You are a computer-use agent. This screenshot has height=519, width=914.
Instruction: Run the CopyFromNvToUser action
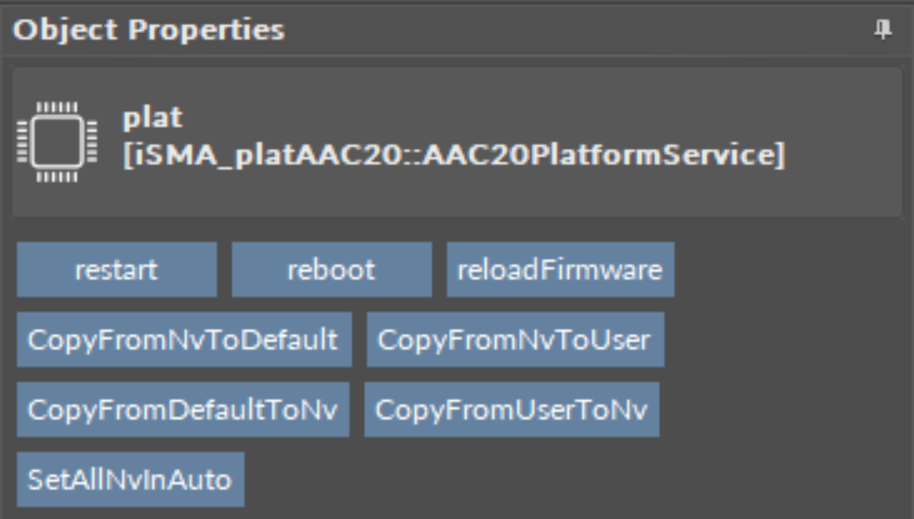coord(514,340)
